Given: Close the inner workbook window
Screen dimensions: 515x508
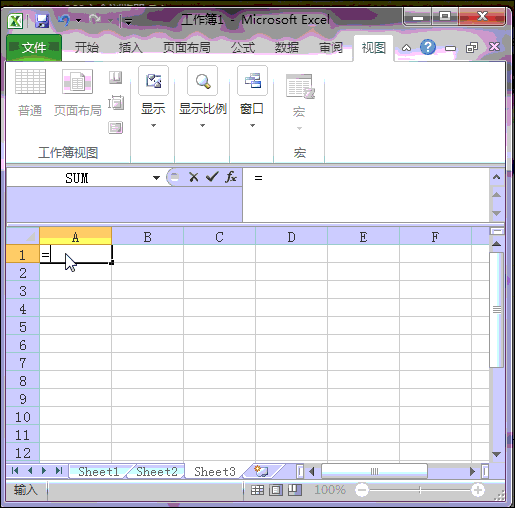Looking at the screenshot, I should pos(494,47).
